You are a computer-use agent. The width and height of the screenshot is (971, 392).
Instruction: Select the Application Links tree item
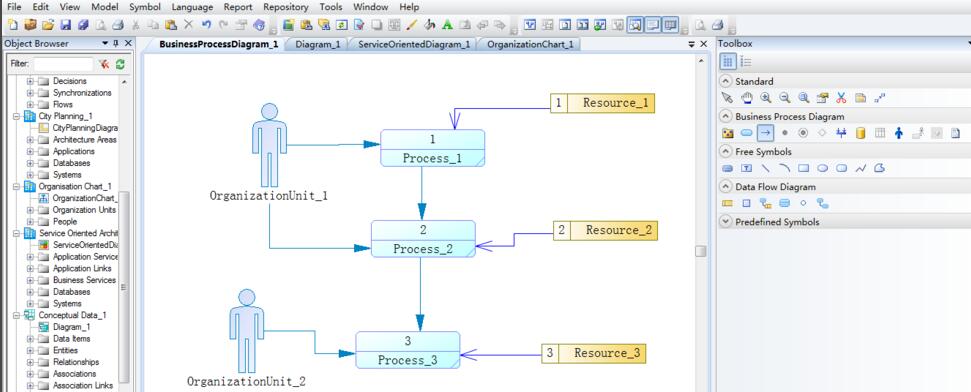pos(82,269)
